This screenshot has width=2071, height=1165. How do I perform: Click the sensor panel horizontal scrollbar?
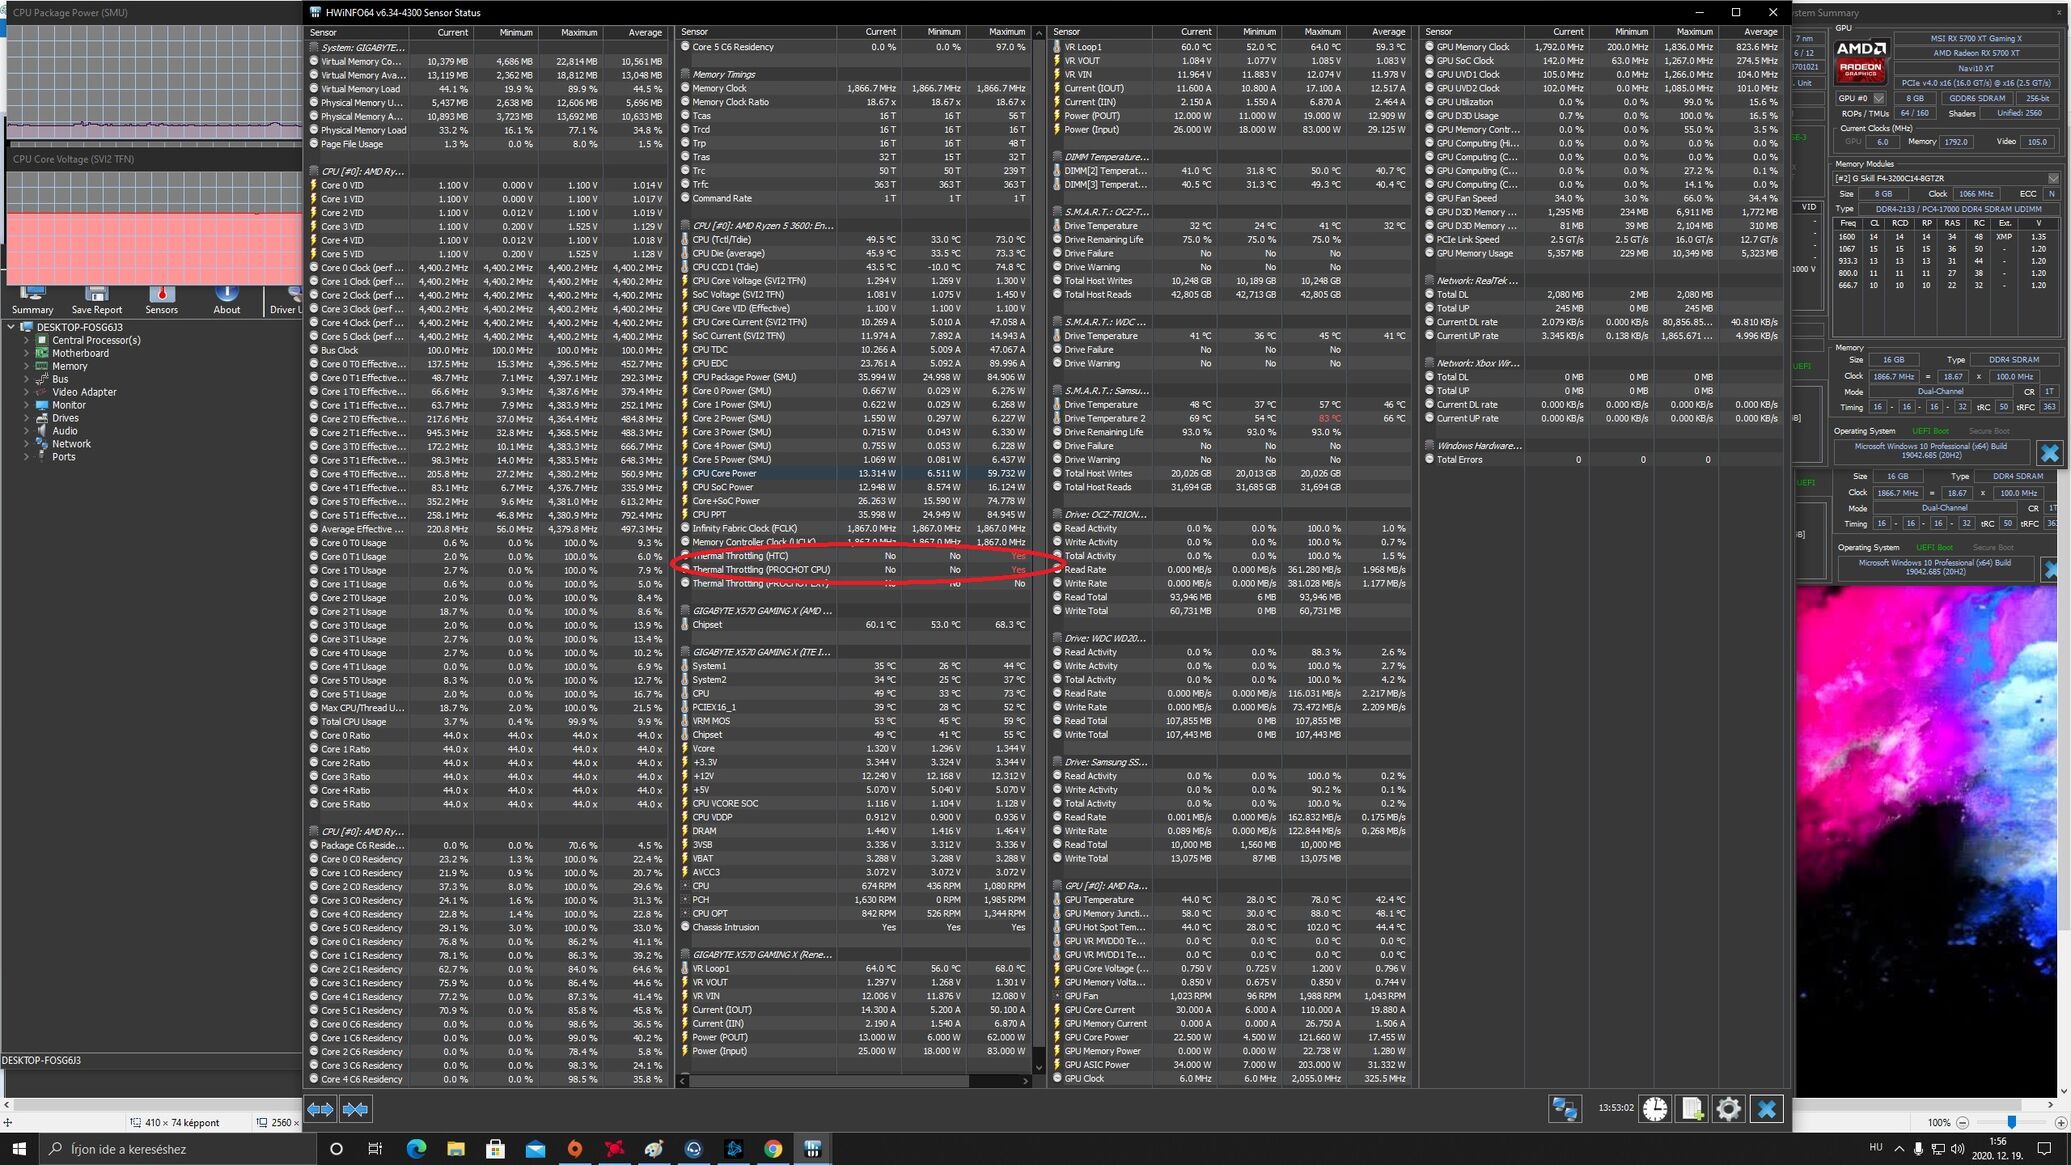click(828, 1080)
